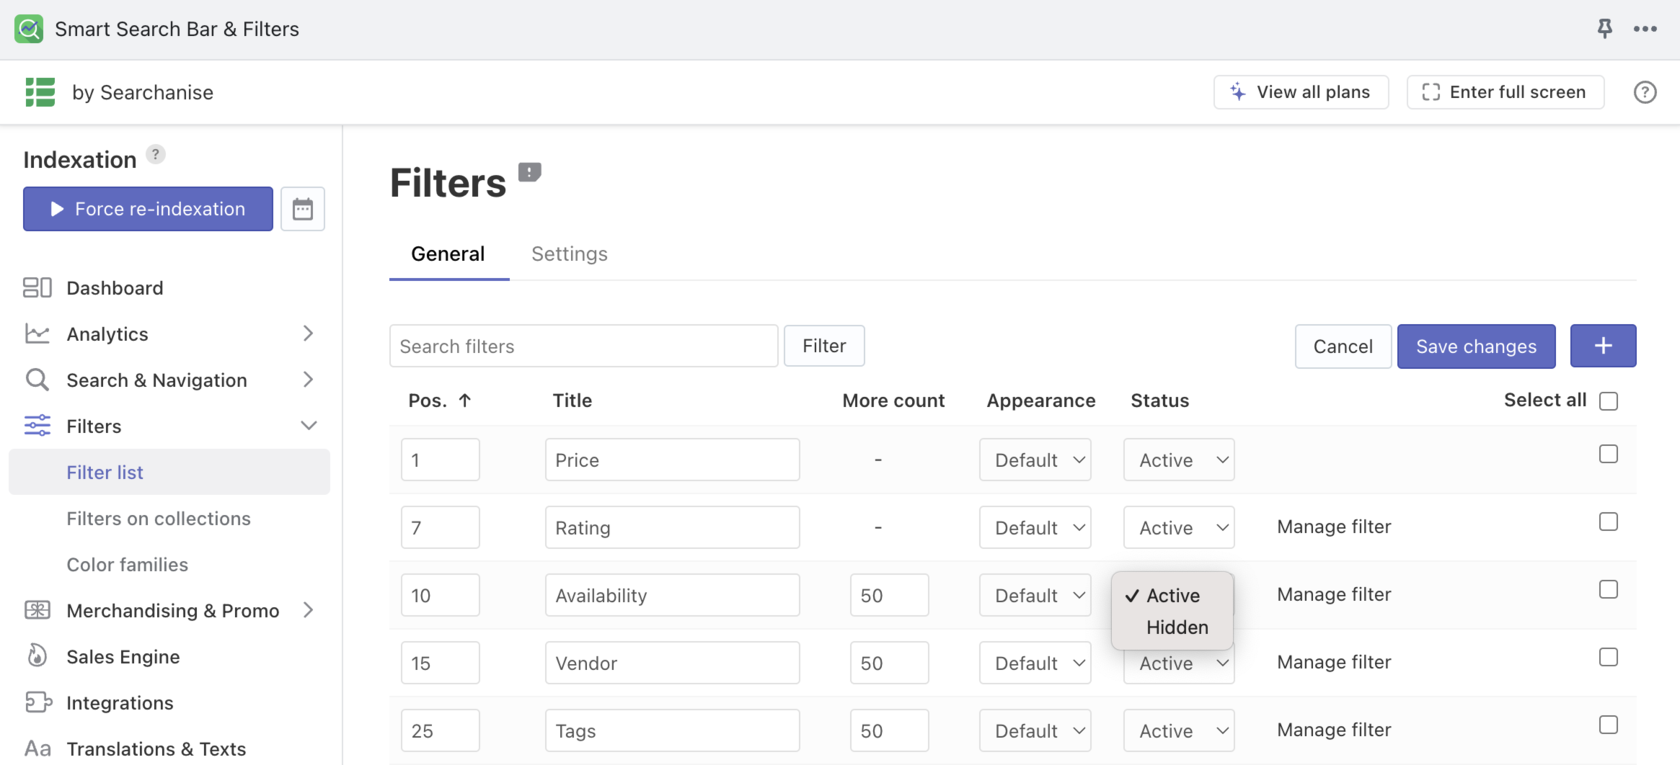Open the three-dots more options menu
The height and width of the screenshot is (765, 1680).
coord(1645,29)
